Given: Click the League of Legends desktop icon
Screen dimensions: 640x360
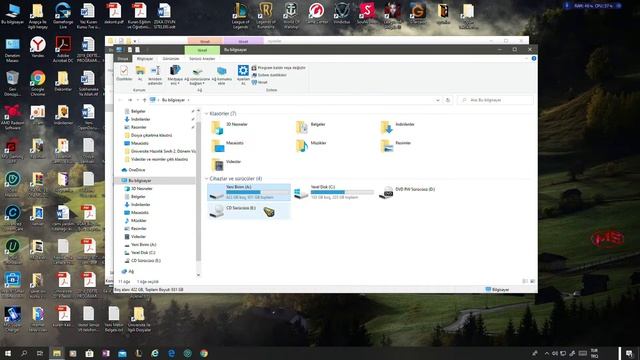Looking at the screenshot, I should coord(240,16).
